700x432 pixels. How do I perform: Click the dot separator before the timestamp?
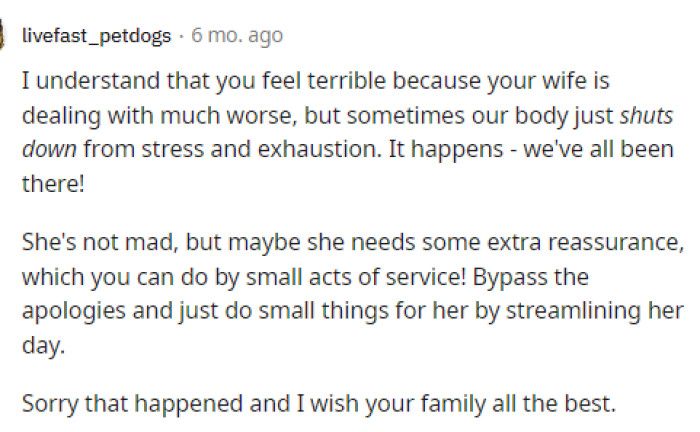[181, 36]
